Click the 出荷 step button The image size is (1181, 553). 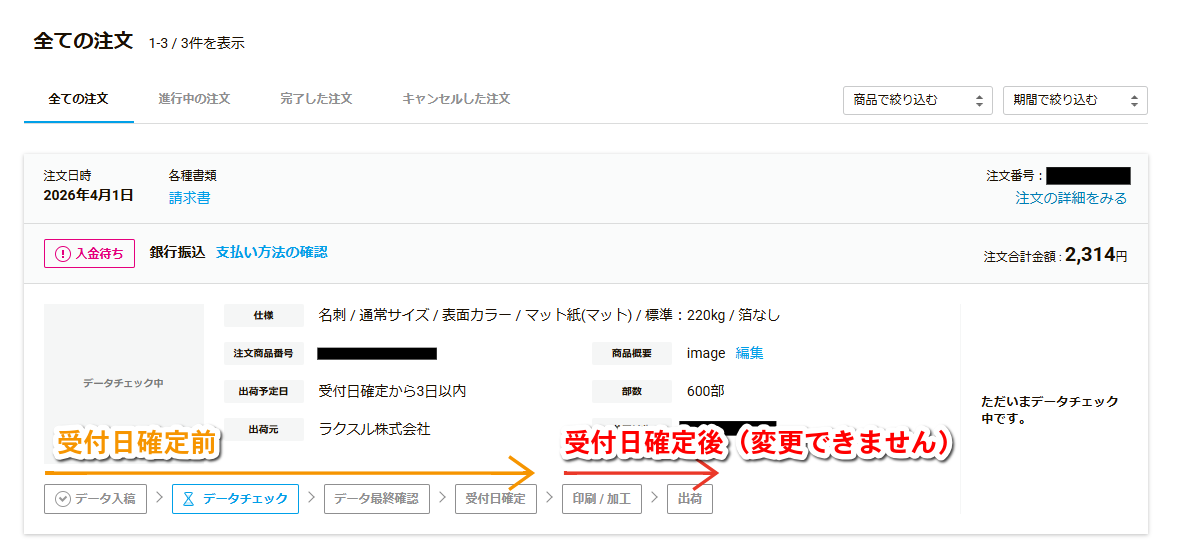(x=689, y=498)
